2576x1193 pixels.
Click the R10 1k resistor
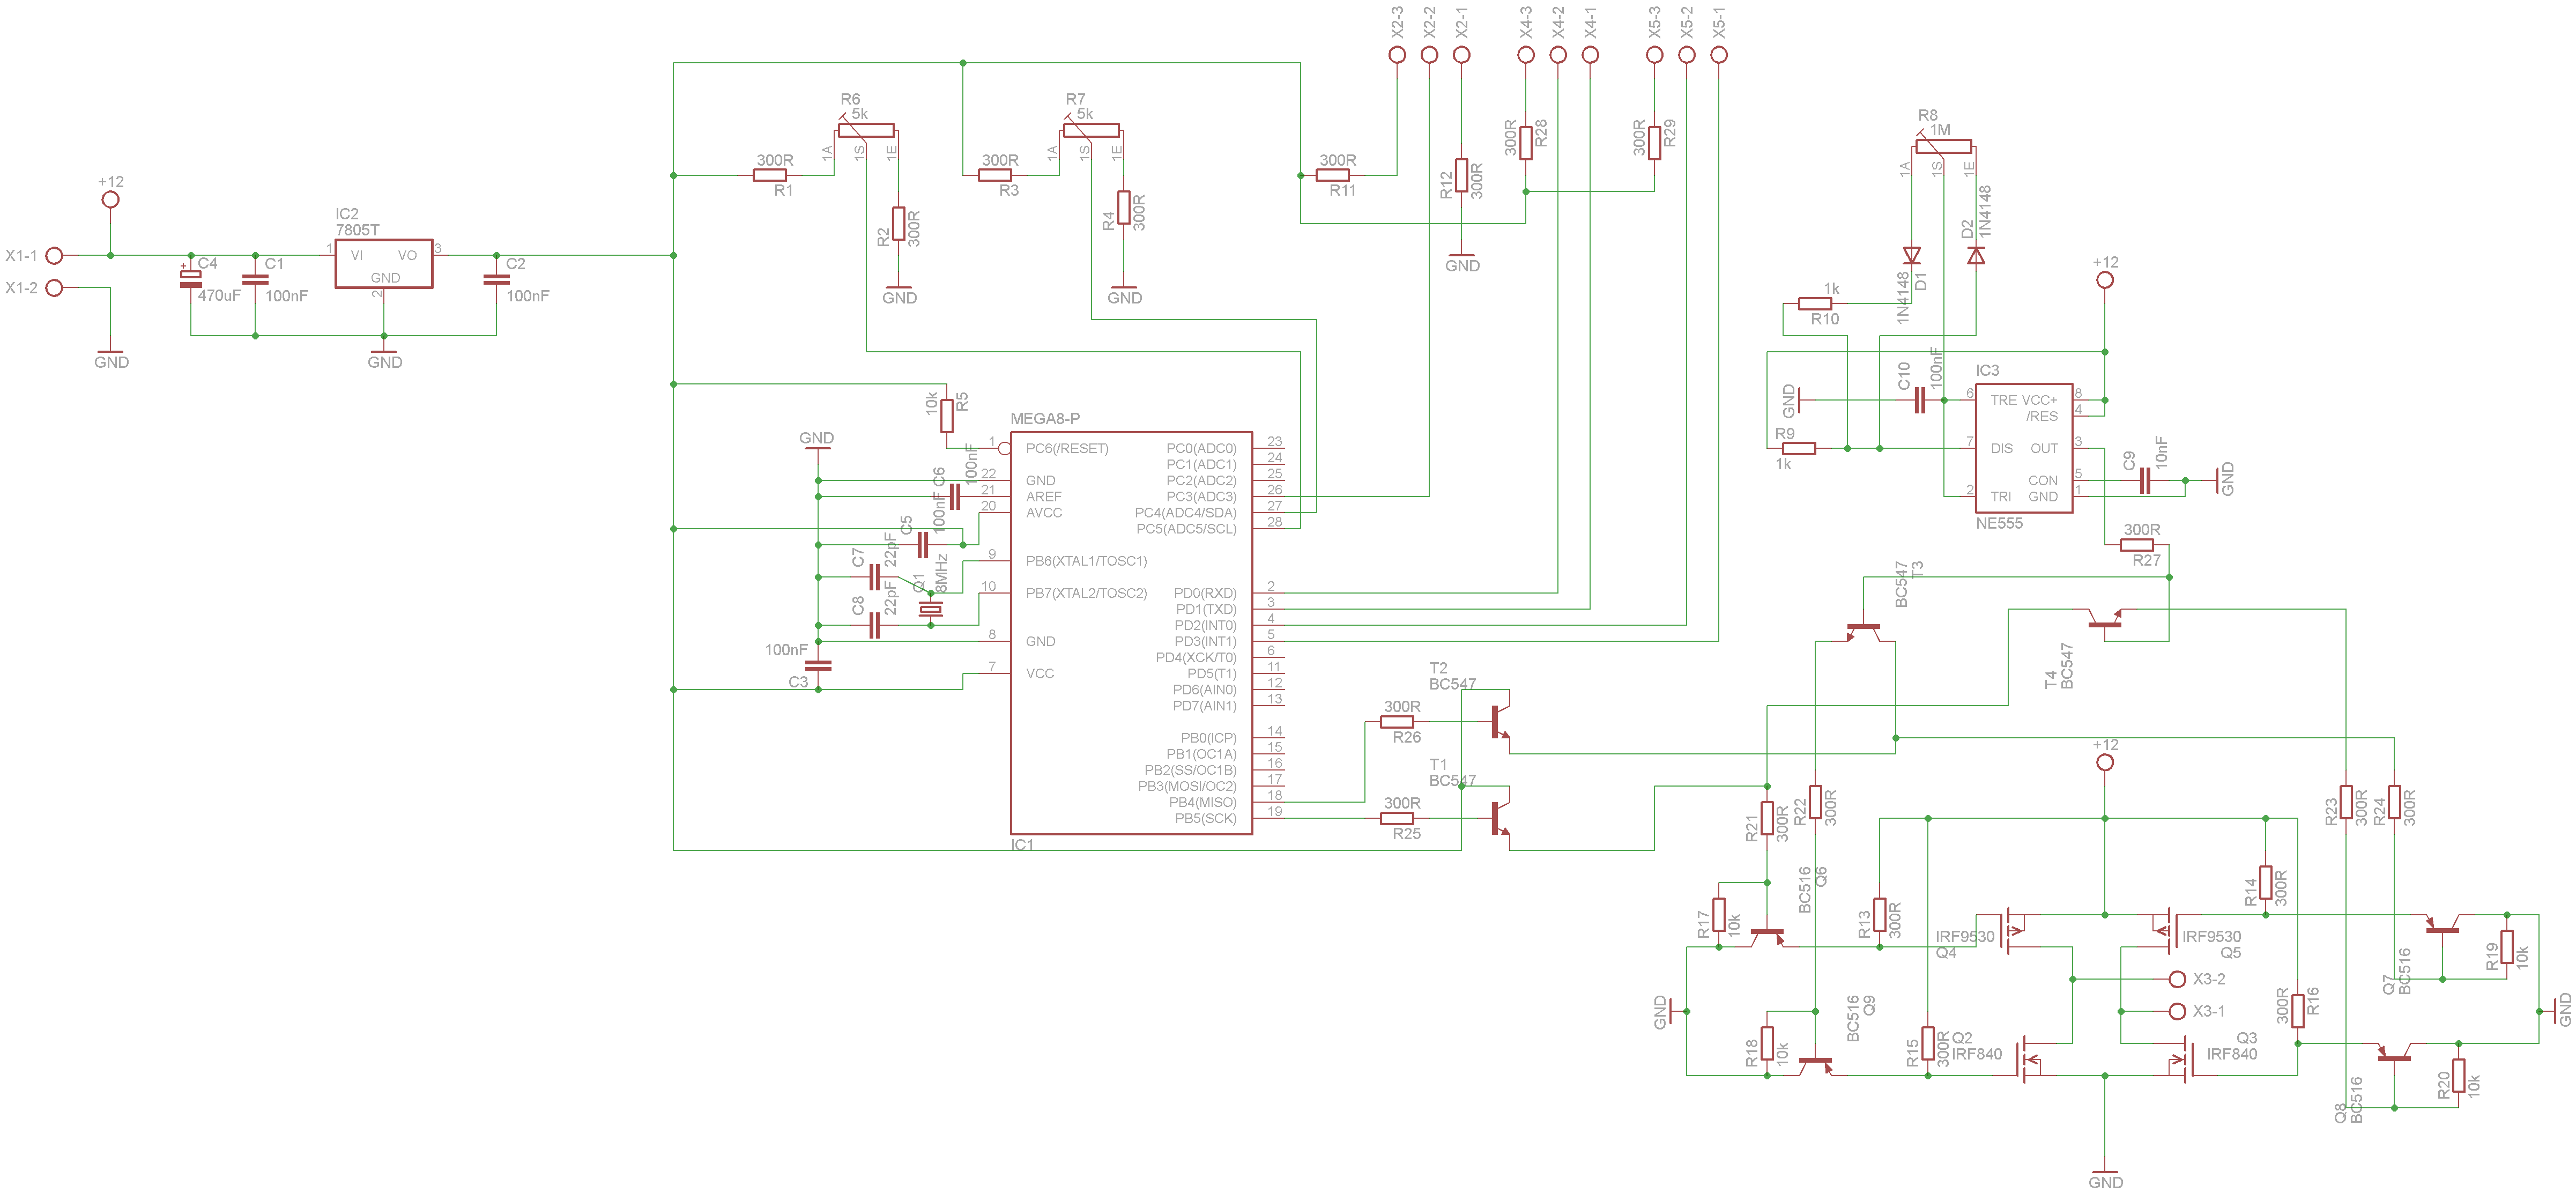point(1815,303)
